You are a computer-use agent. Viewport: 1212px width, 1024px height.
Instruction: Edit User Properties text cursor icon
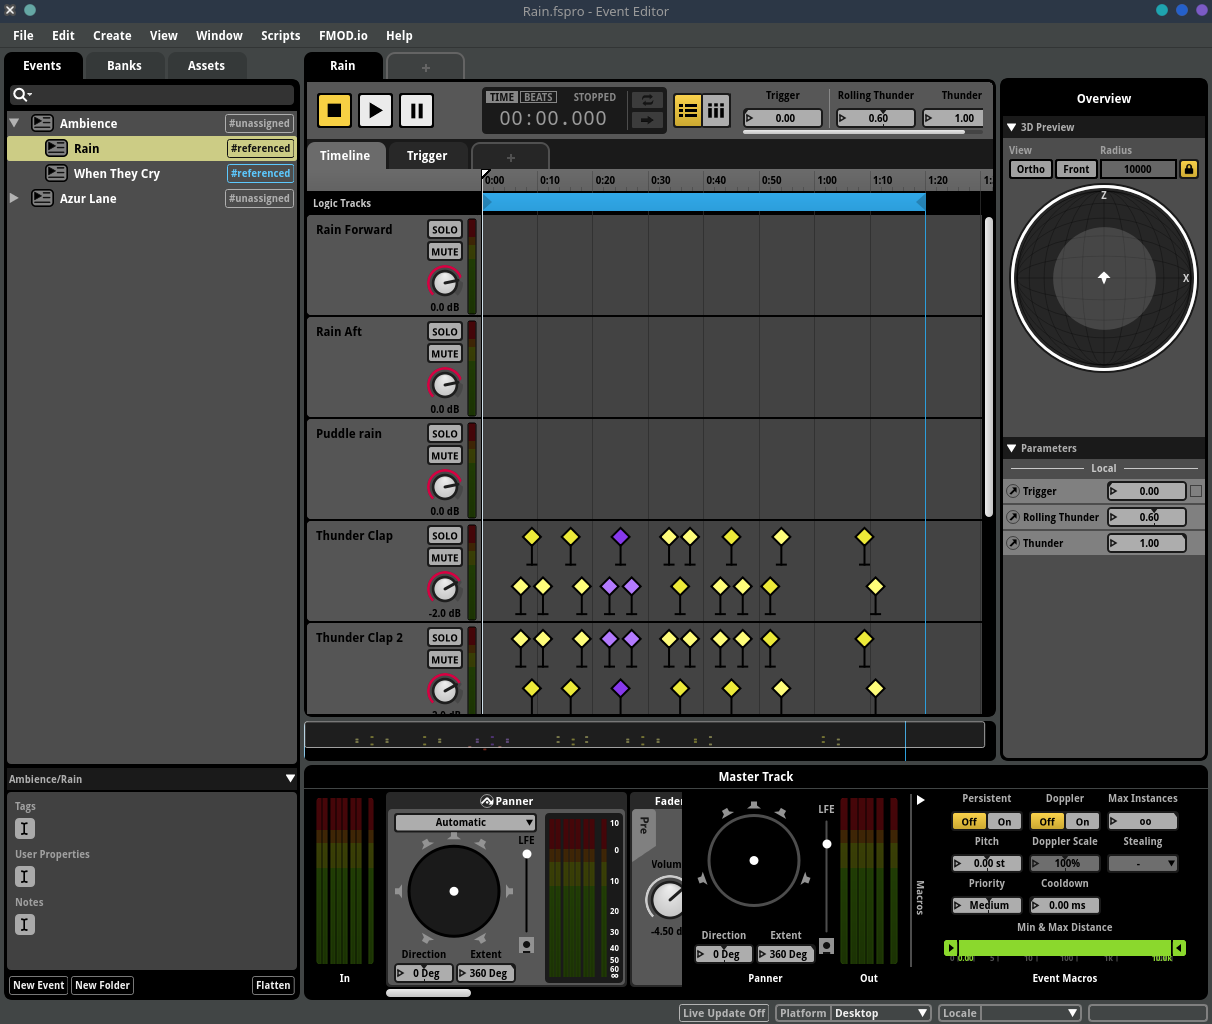[x=25, y=876]
